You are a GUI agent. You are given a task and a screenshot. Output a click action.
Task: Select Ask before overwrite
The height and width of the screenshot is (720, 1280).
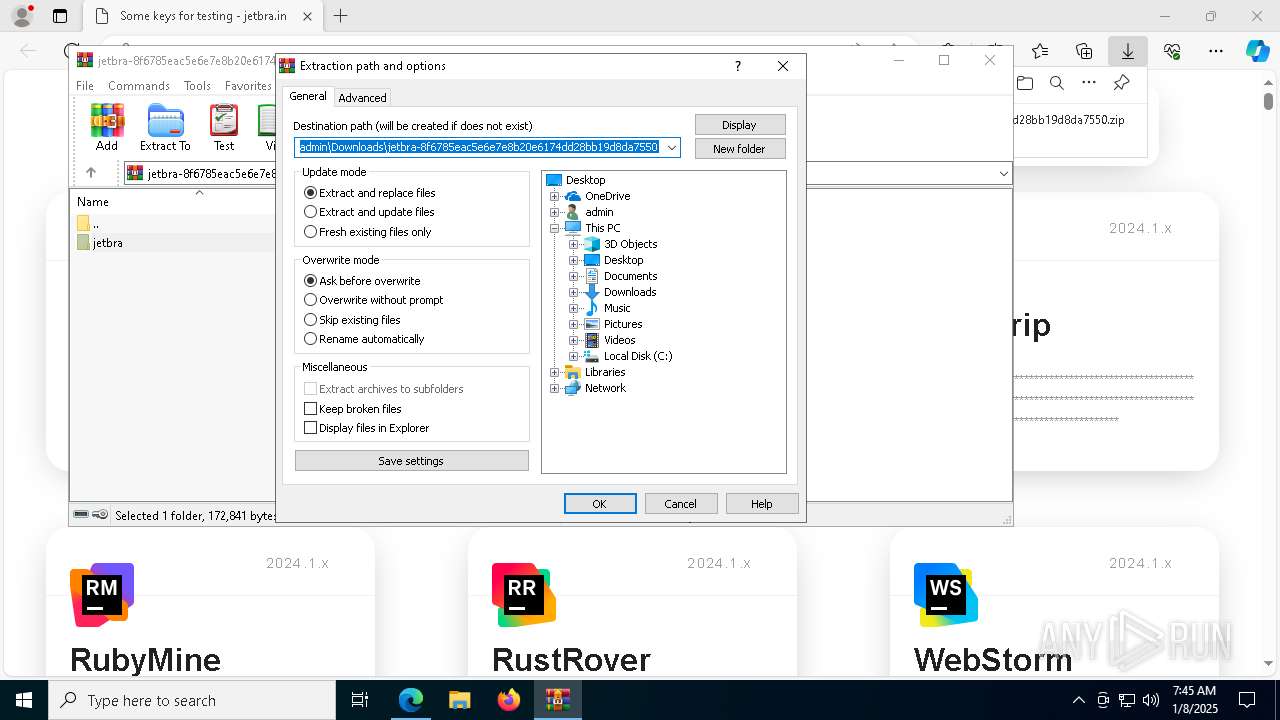(362, 281)
